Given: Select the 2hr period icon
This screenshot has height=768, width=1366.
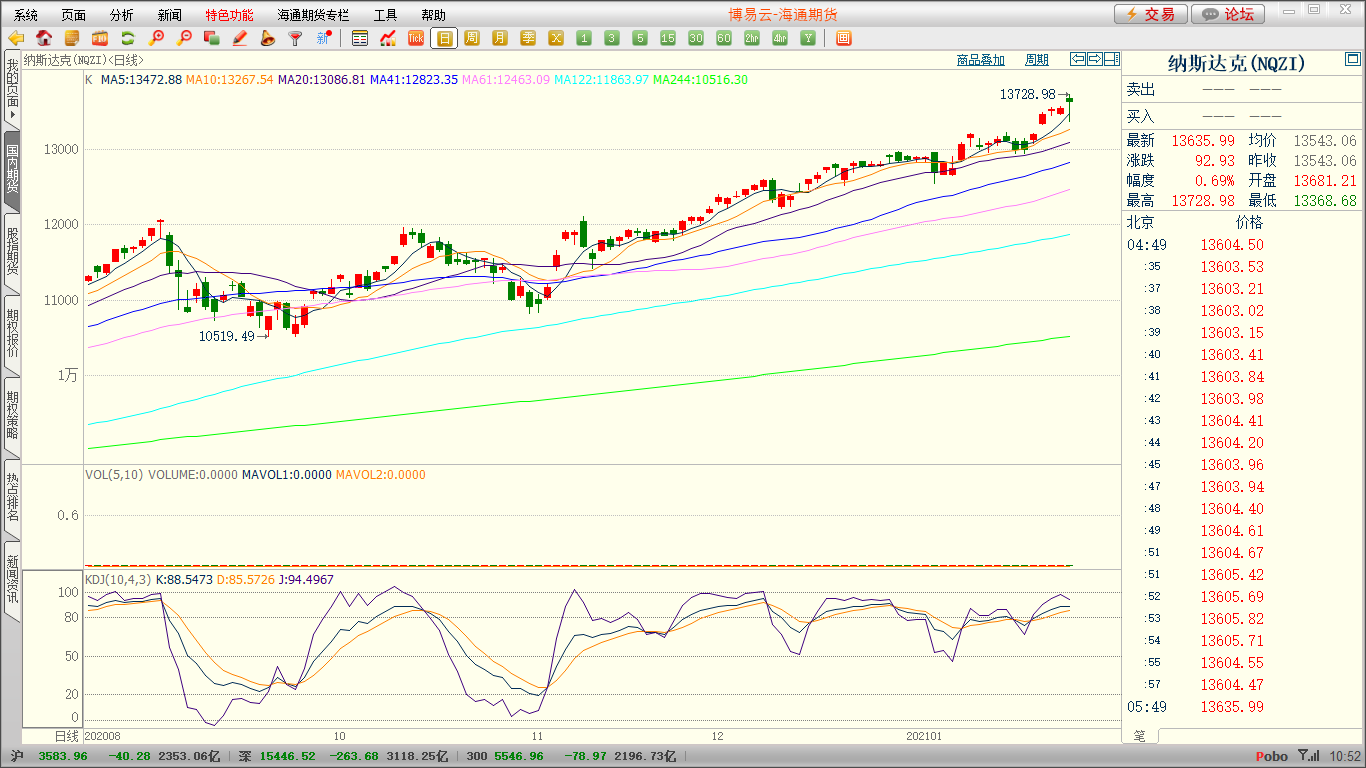Looking at the screenshot, I should click(752, 38).
